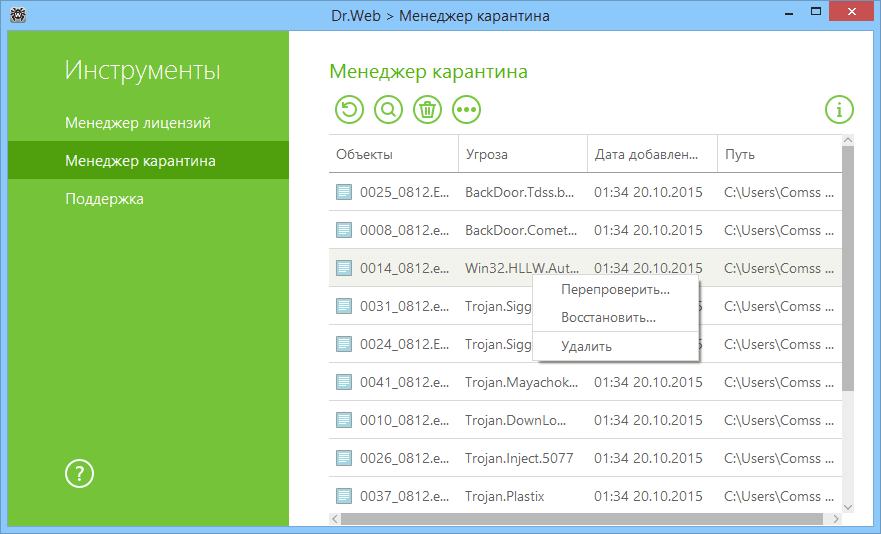
Task: Click path cell in Trojan.DownLo... row
Action: click(779, 420)
